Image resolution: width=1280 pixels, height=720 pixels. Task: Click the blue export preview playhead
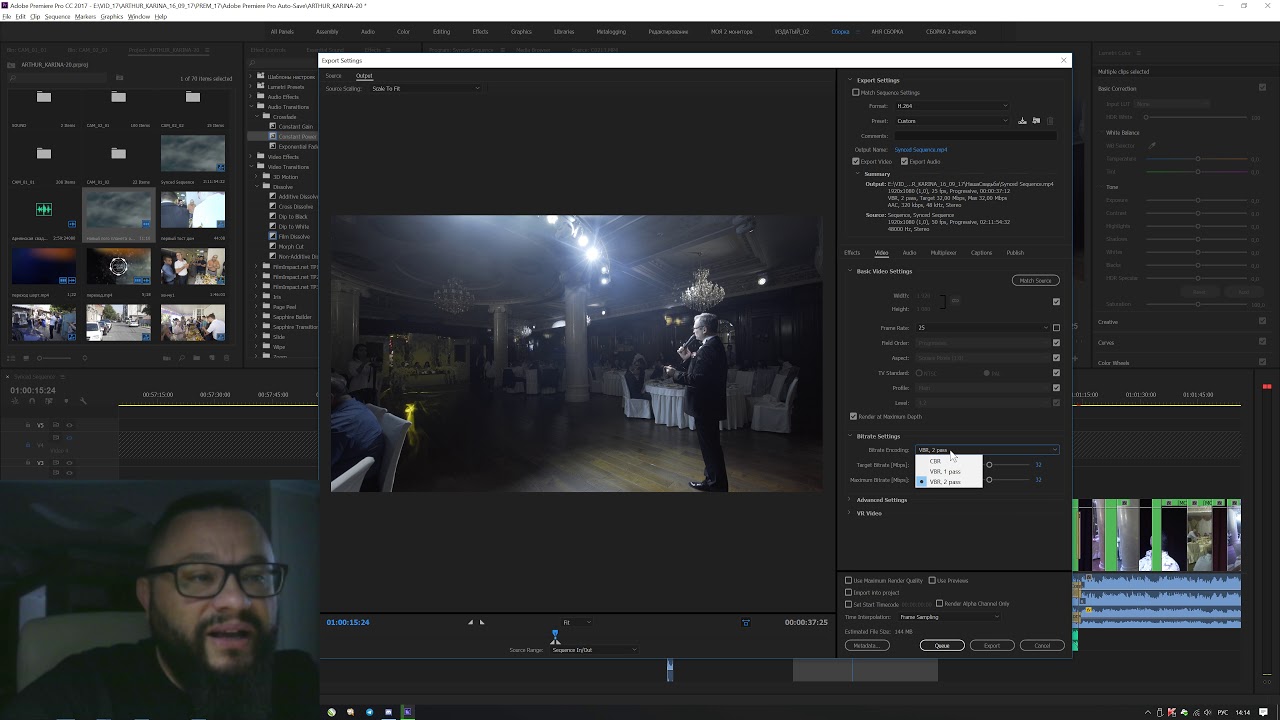pos(555,636)
